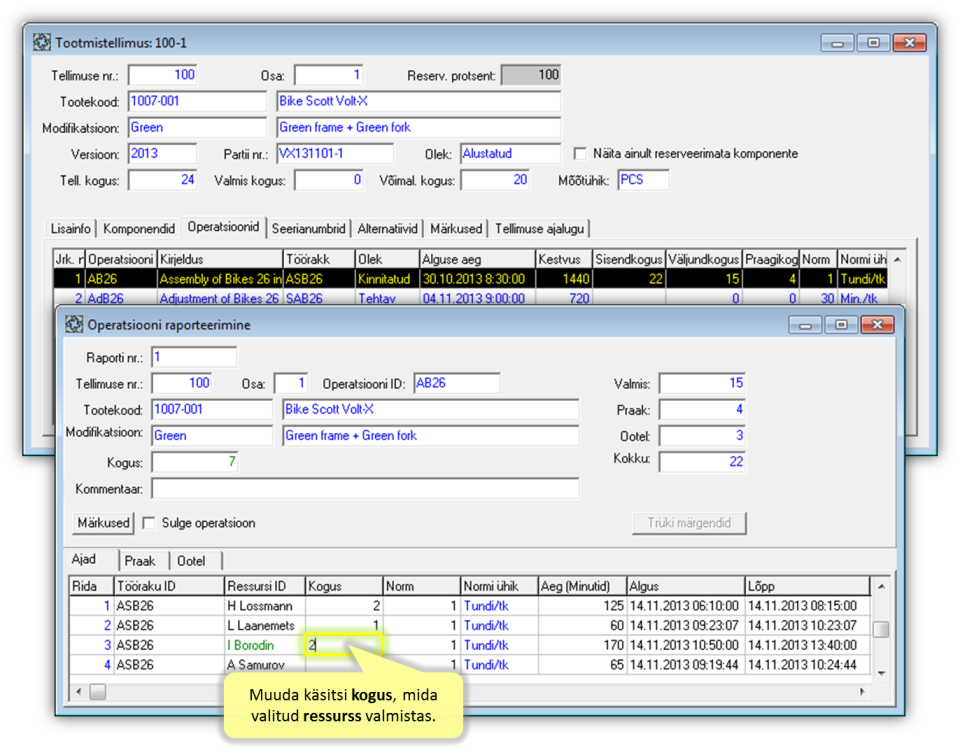Click the horizontal scroll left arrow in Ajad grid
Screen dimensions: 960x750
[78, 692]
